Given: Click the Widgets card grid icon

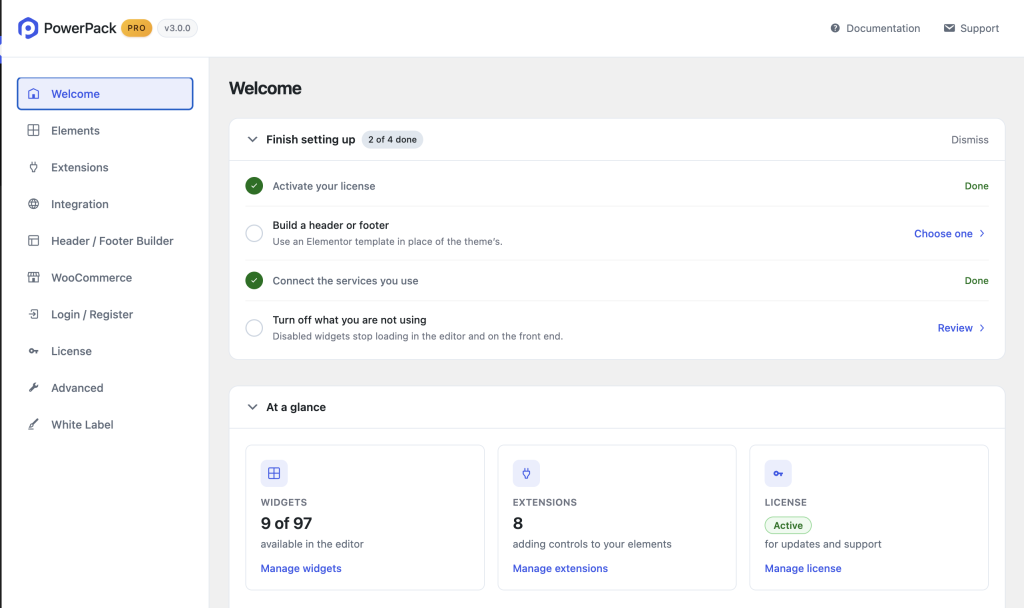Looking at the screenshot, I should [x=274, y=473].
